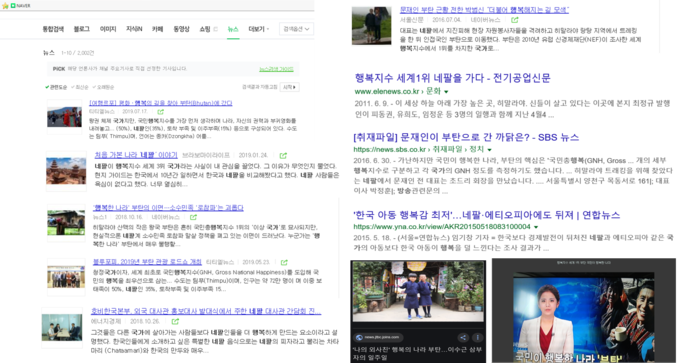Click group photo thumbnail for 로드쇼 article
This screenshot has height=363, width=680.
[x=66, y=277]
